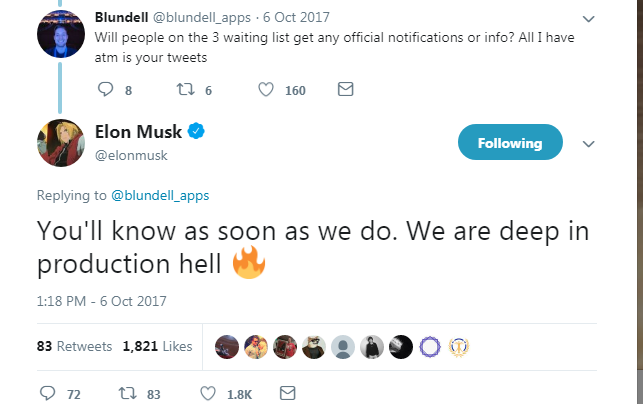Image resolution: width=643 pixels, height=404 pixels.
Task: View the 1,821 Likes list
Action: pyautogui.click(x=157, y=347)
